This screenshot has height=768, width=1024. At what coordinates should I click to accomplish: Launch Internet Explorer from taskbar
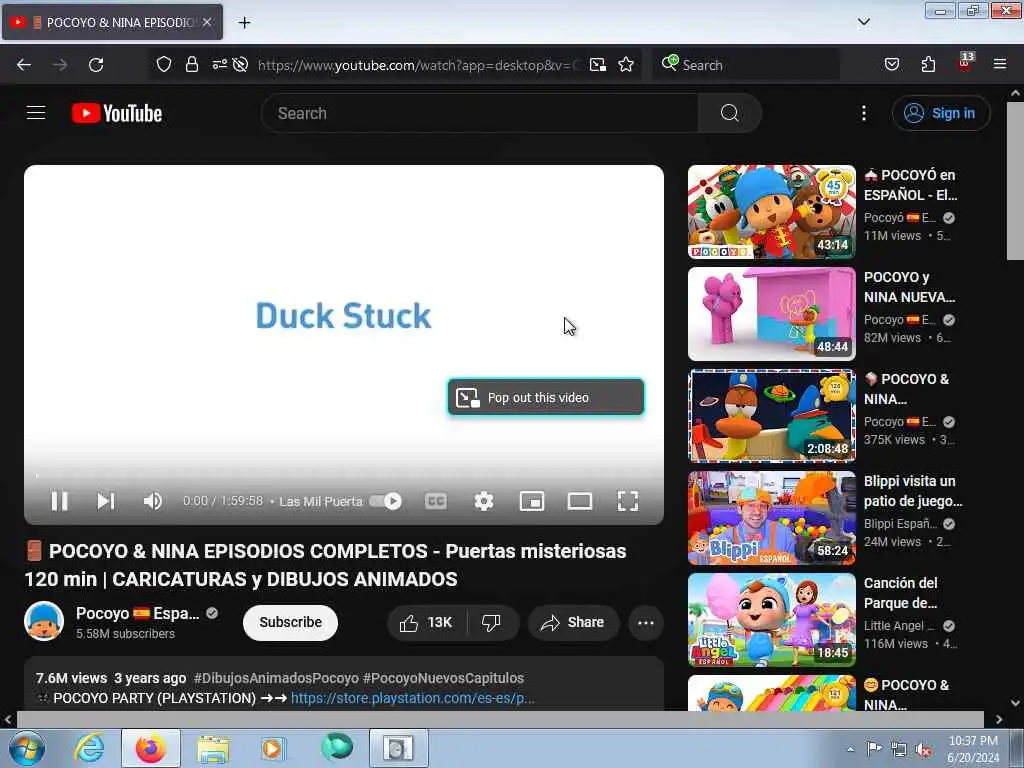click(x=89, y=748)
